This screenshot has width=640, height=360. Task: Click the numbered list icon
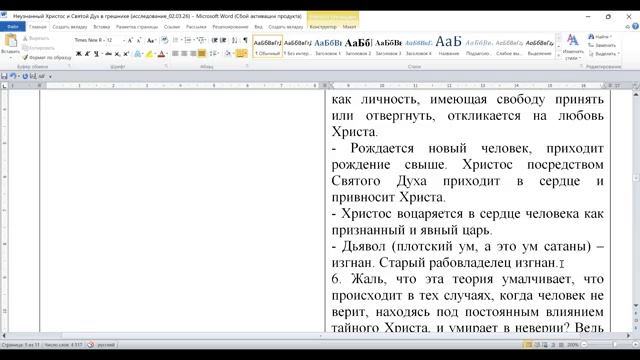coord(188,40)
